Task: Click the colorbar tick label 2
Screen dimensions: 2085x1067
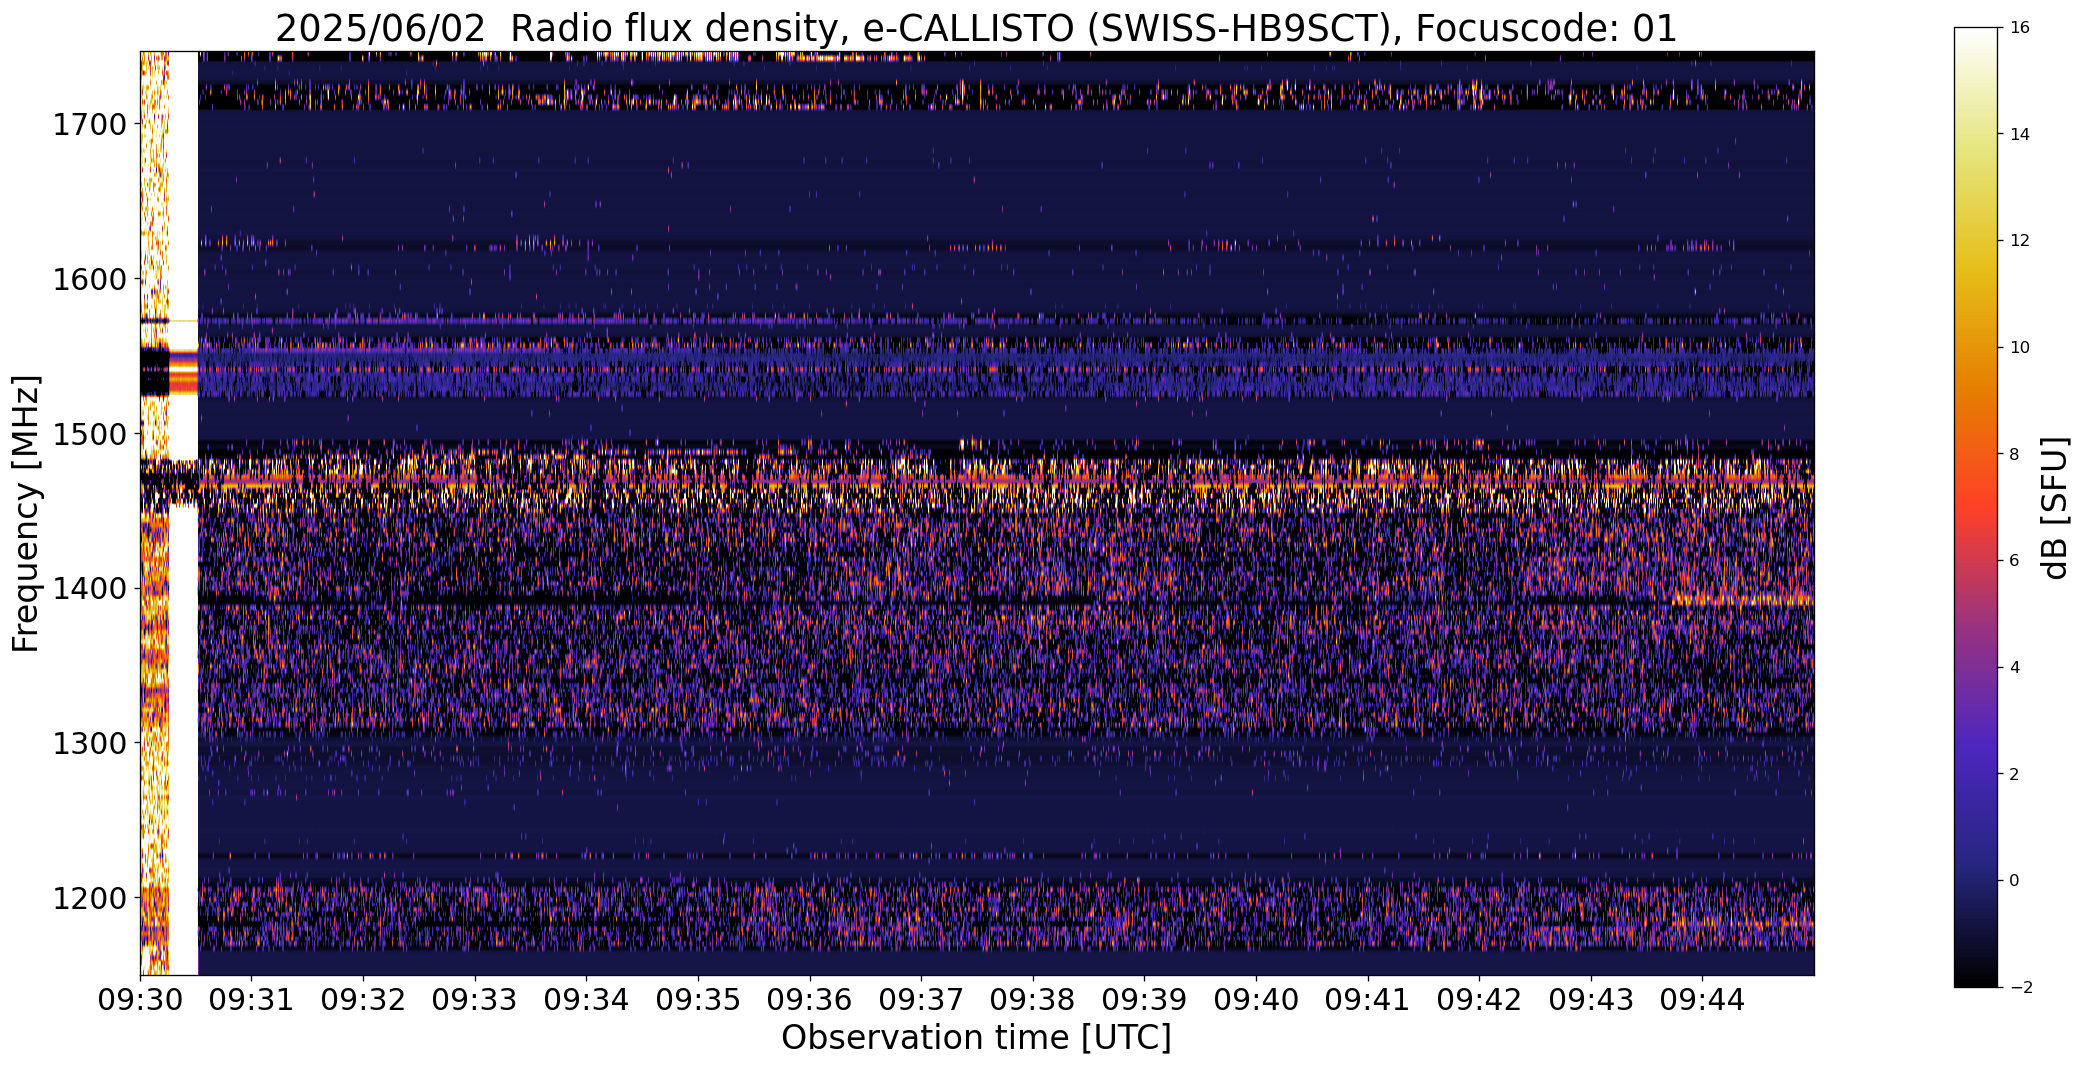Action: tap(2014, 774)
